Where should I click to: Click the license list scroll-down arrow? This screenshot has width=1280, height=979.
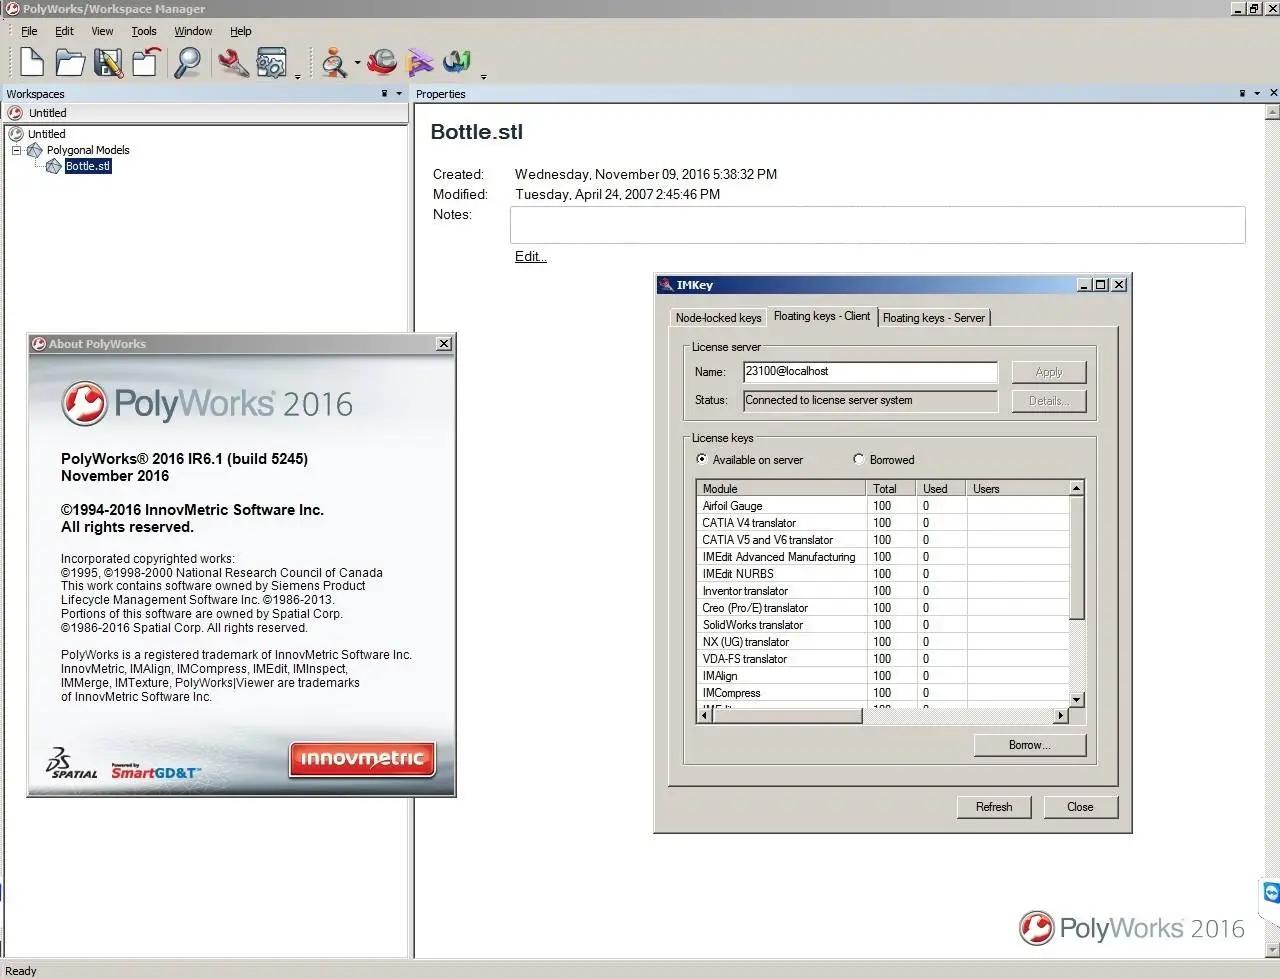coord(1077,700)
